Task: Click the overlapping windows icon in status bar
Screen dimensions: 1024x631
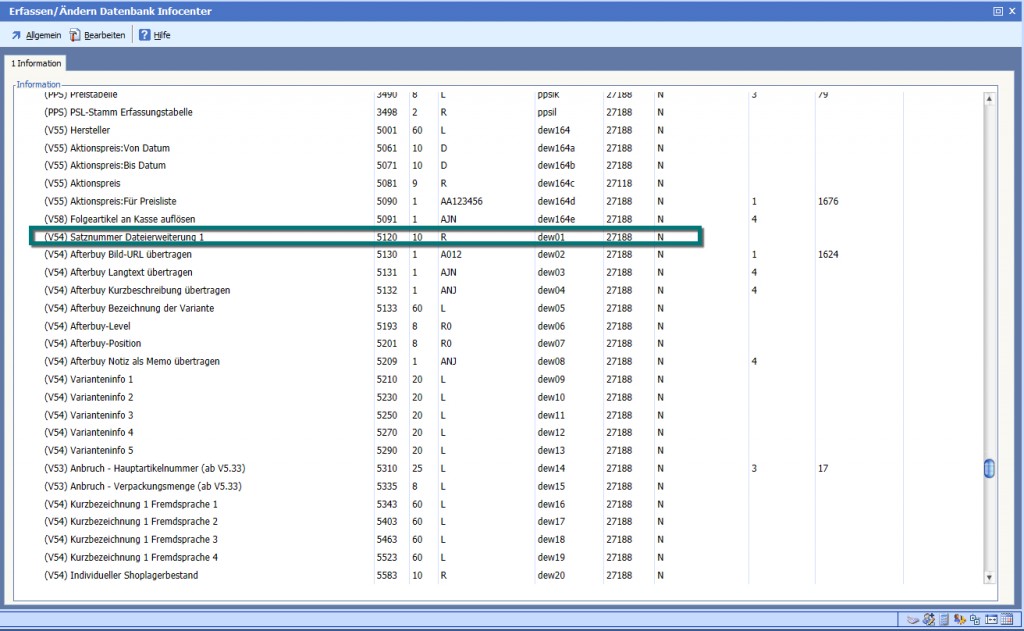Action: (x=975, y=620)
